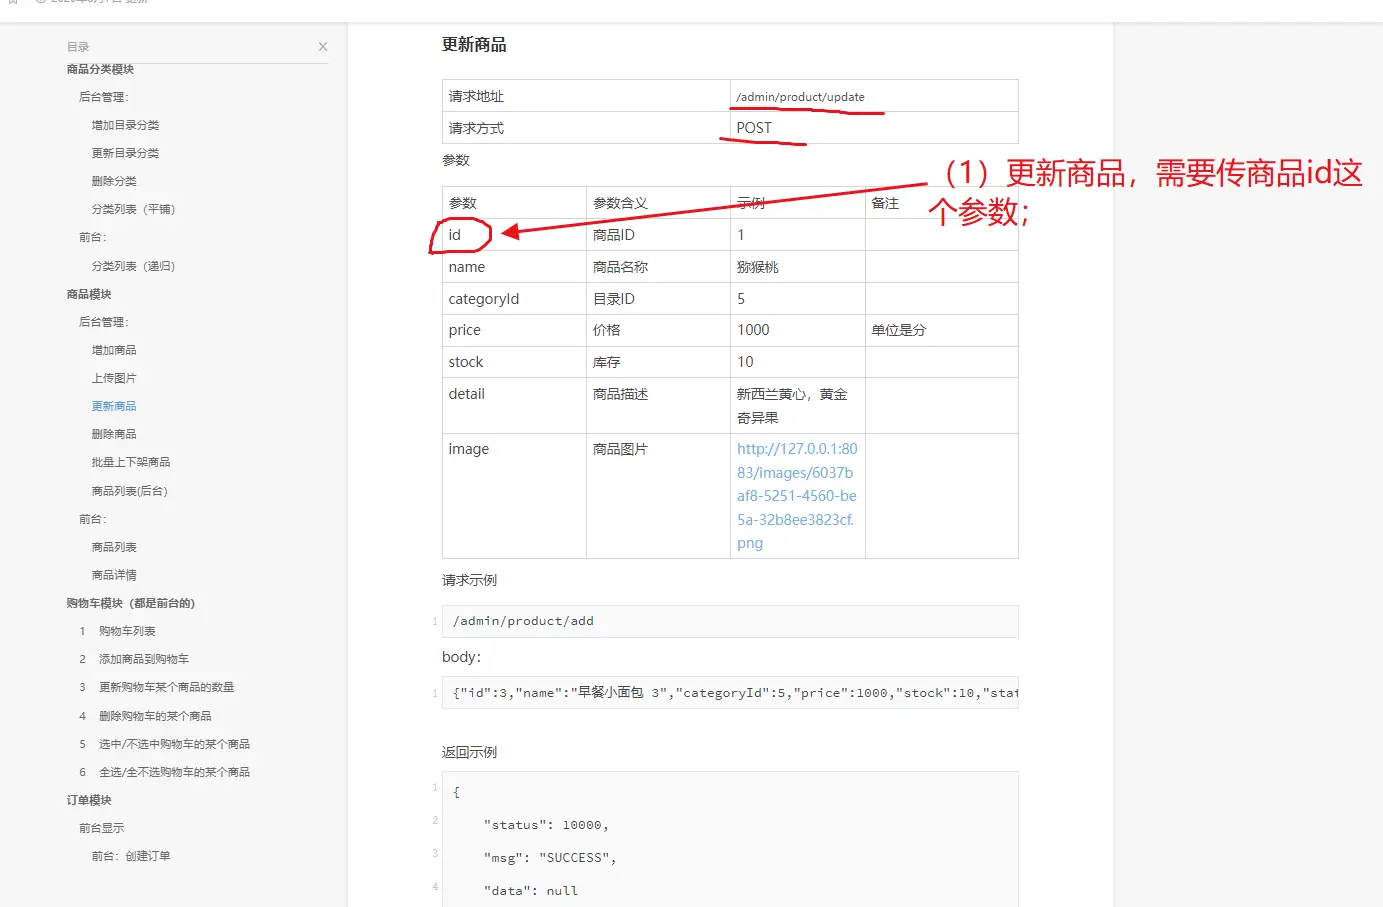Image resolution: width=1383 pixels, height=907 pixels.
Task: Click the 1000 price example value
Action: (x=753, y=330)
